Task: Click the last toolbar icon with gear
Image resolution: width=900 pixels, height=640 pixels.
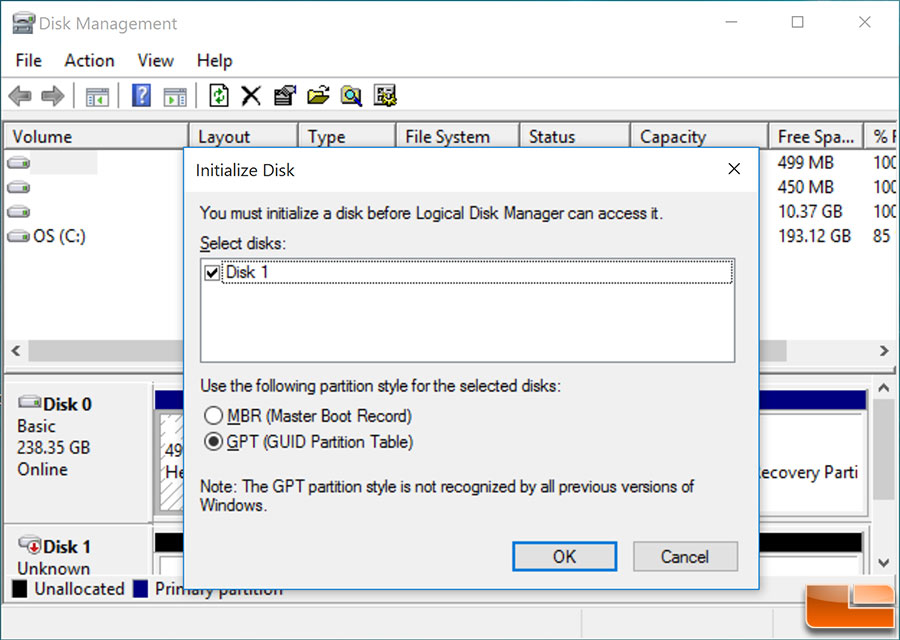Action: tap(385, 95)
